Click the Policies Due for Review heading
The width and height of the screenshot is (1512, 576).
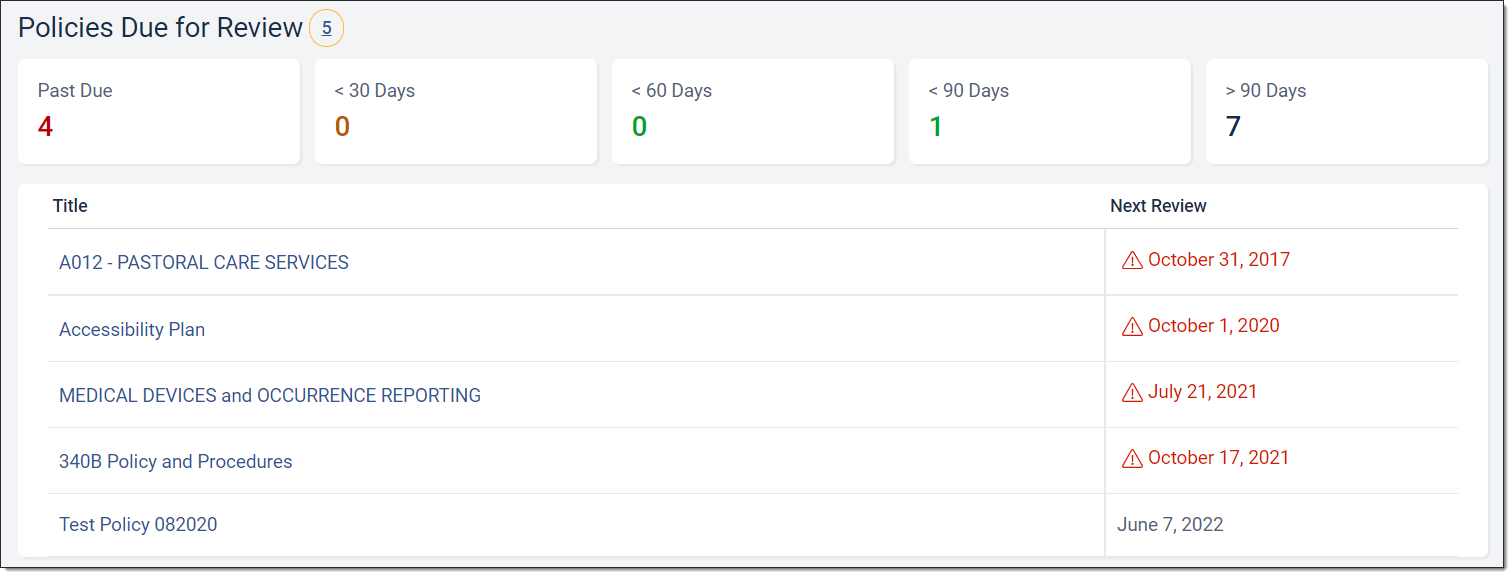160,28
